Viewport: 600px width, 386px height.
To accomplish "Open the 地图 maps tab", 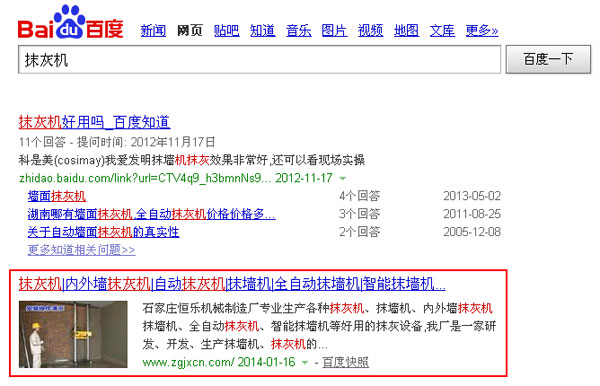I will (x=406, y=31).
